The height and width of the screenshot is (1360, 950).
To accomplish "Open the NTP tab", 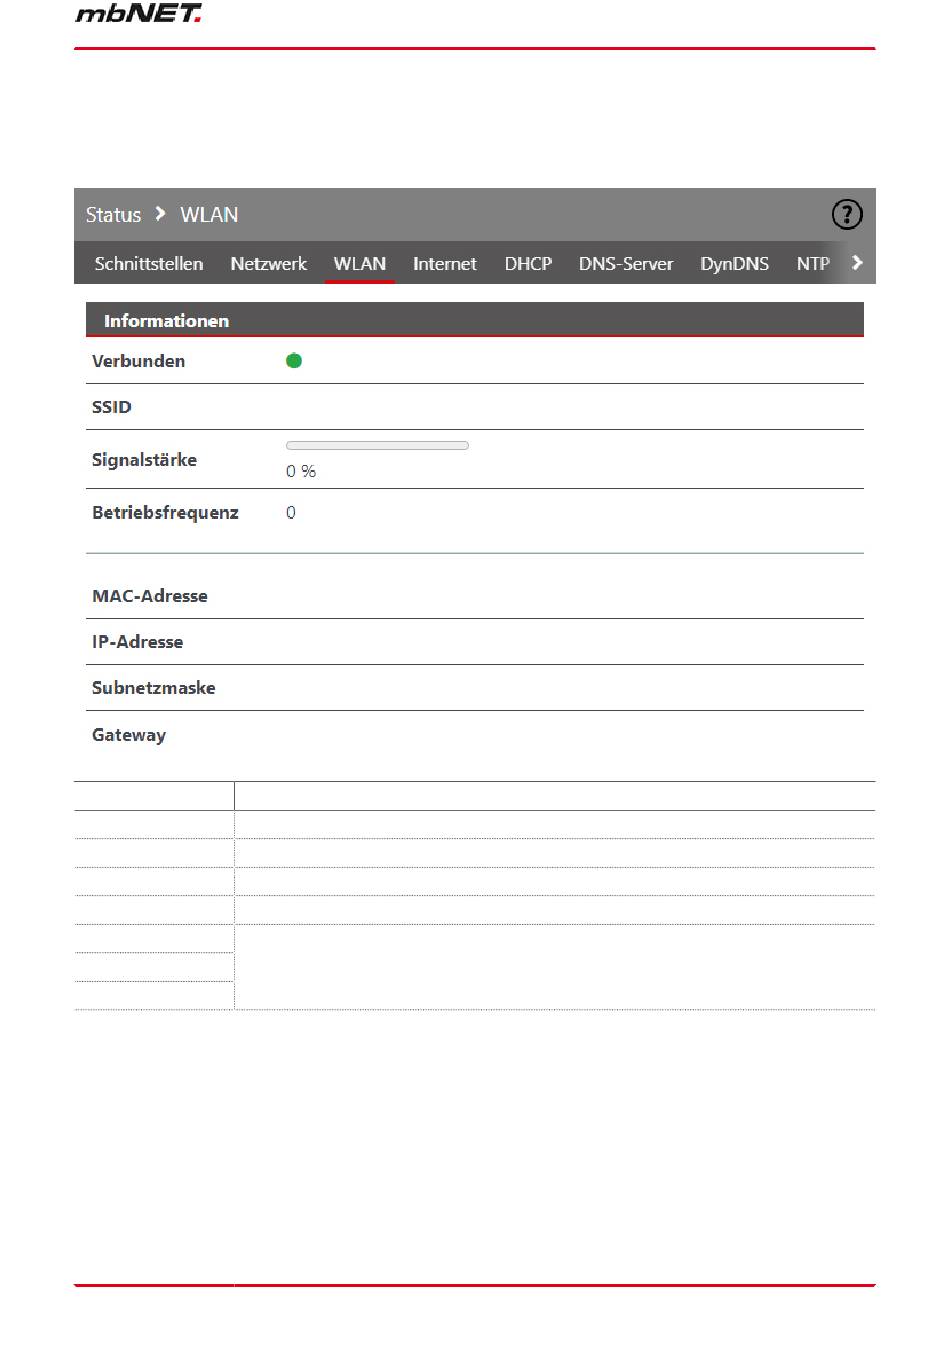I will [x=813, y=264].
